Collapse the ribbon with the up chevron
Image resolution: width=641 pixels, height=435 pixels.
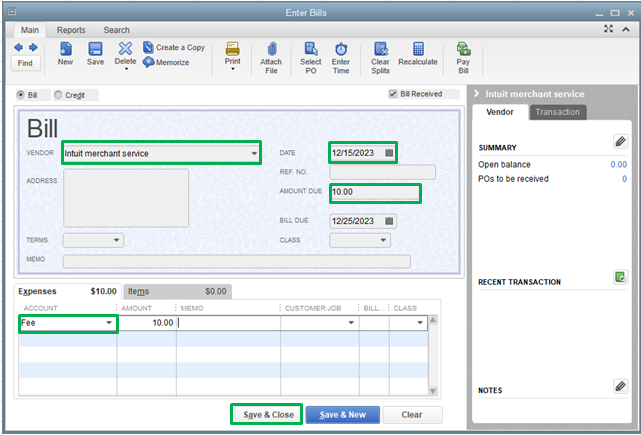tap(626, 29)
